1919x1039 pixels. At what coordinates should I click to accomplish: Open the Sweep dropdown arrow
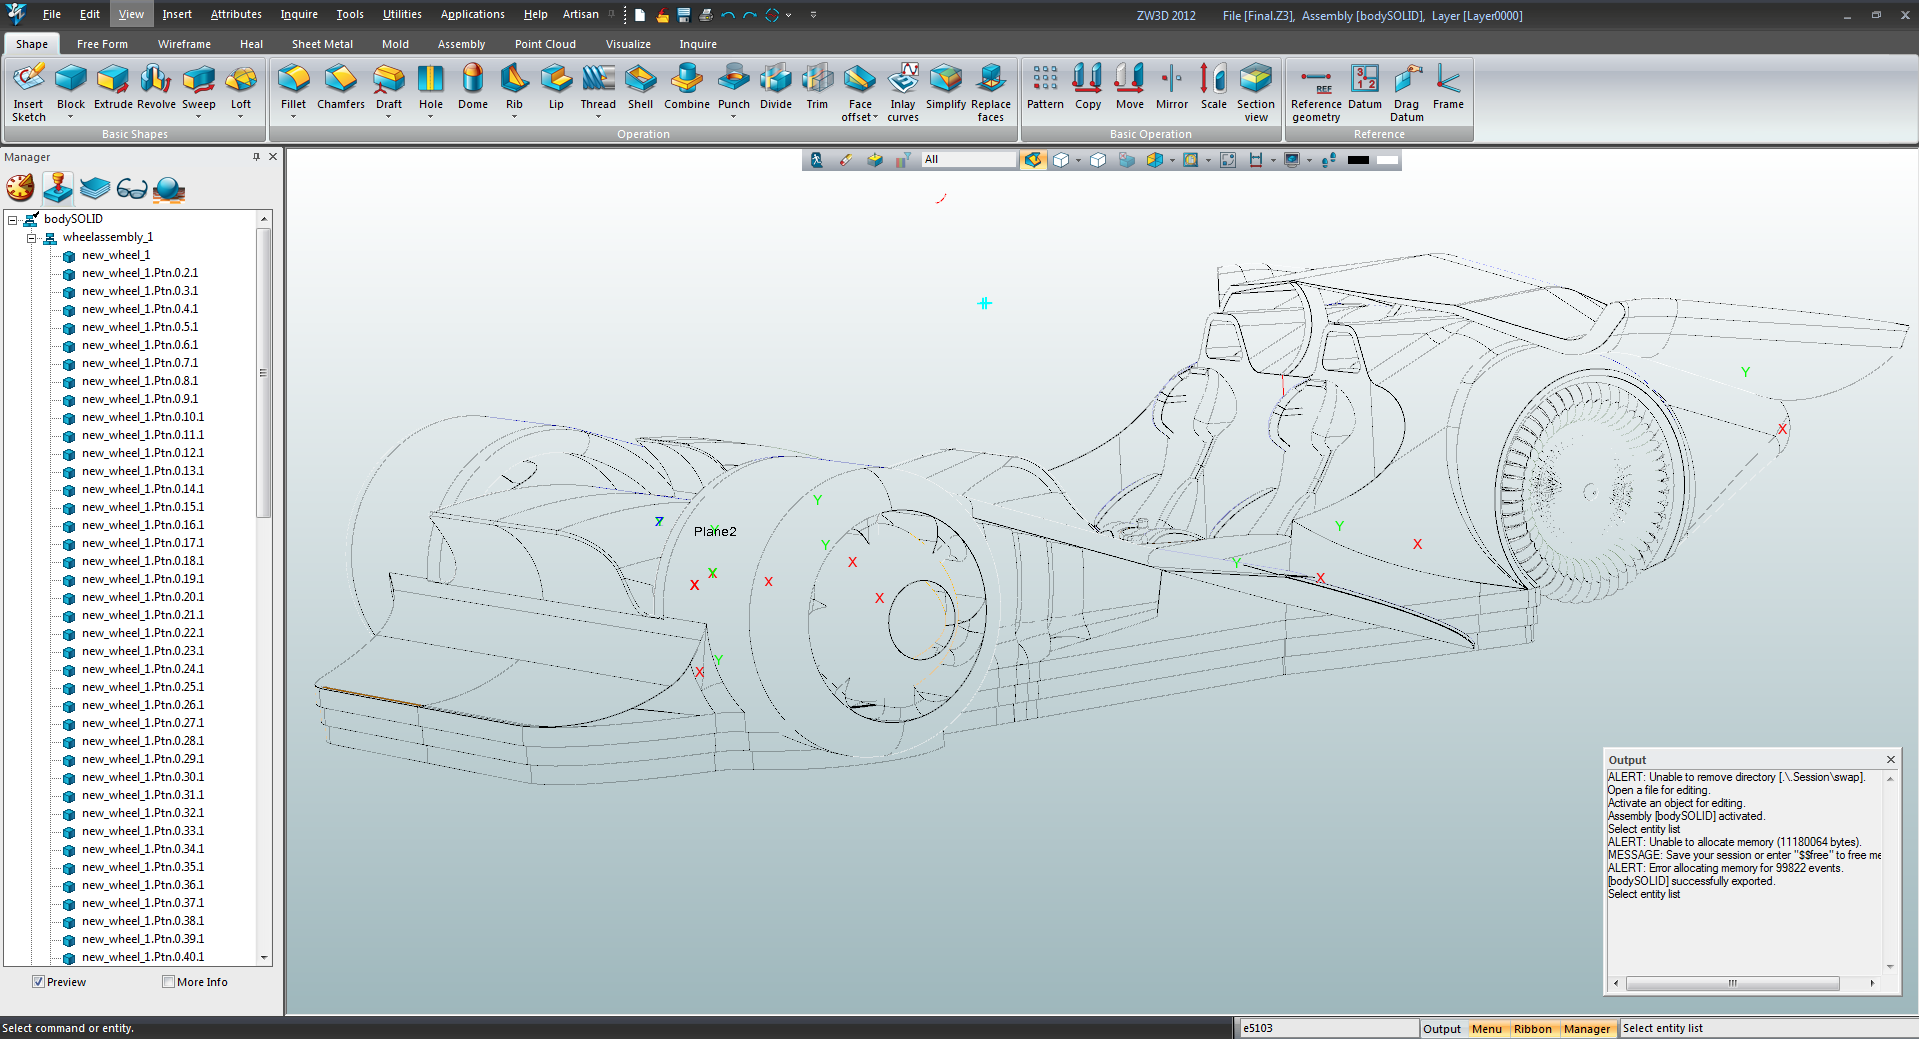198,117
